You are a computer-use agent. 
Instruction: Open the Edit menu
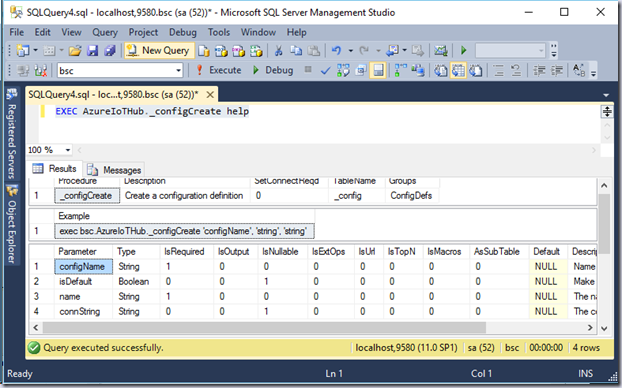42,32
